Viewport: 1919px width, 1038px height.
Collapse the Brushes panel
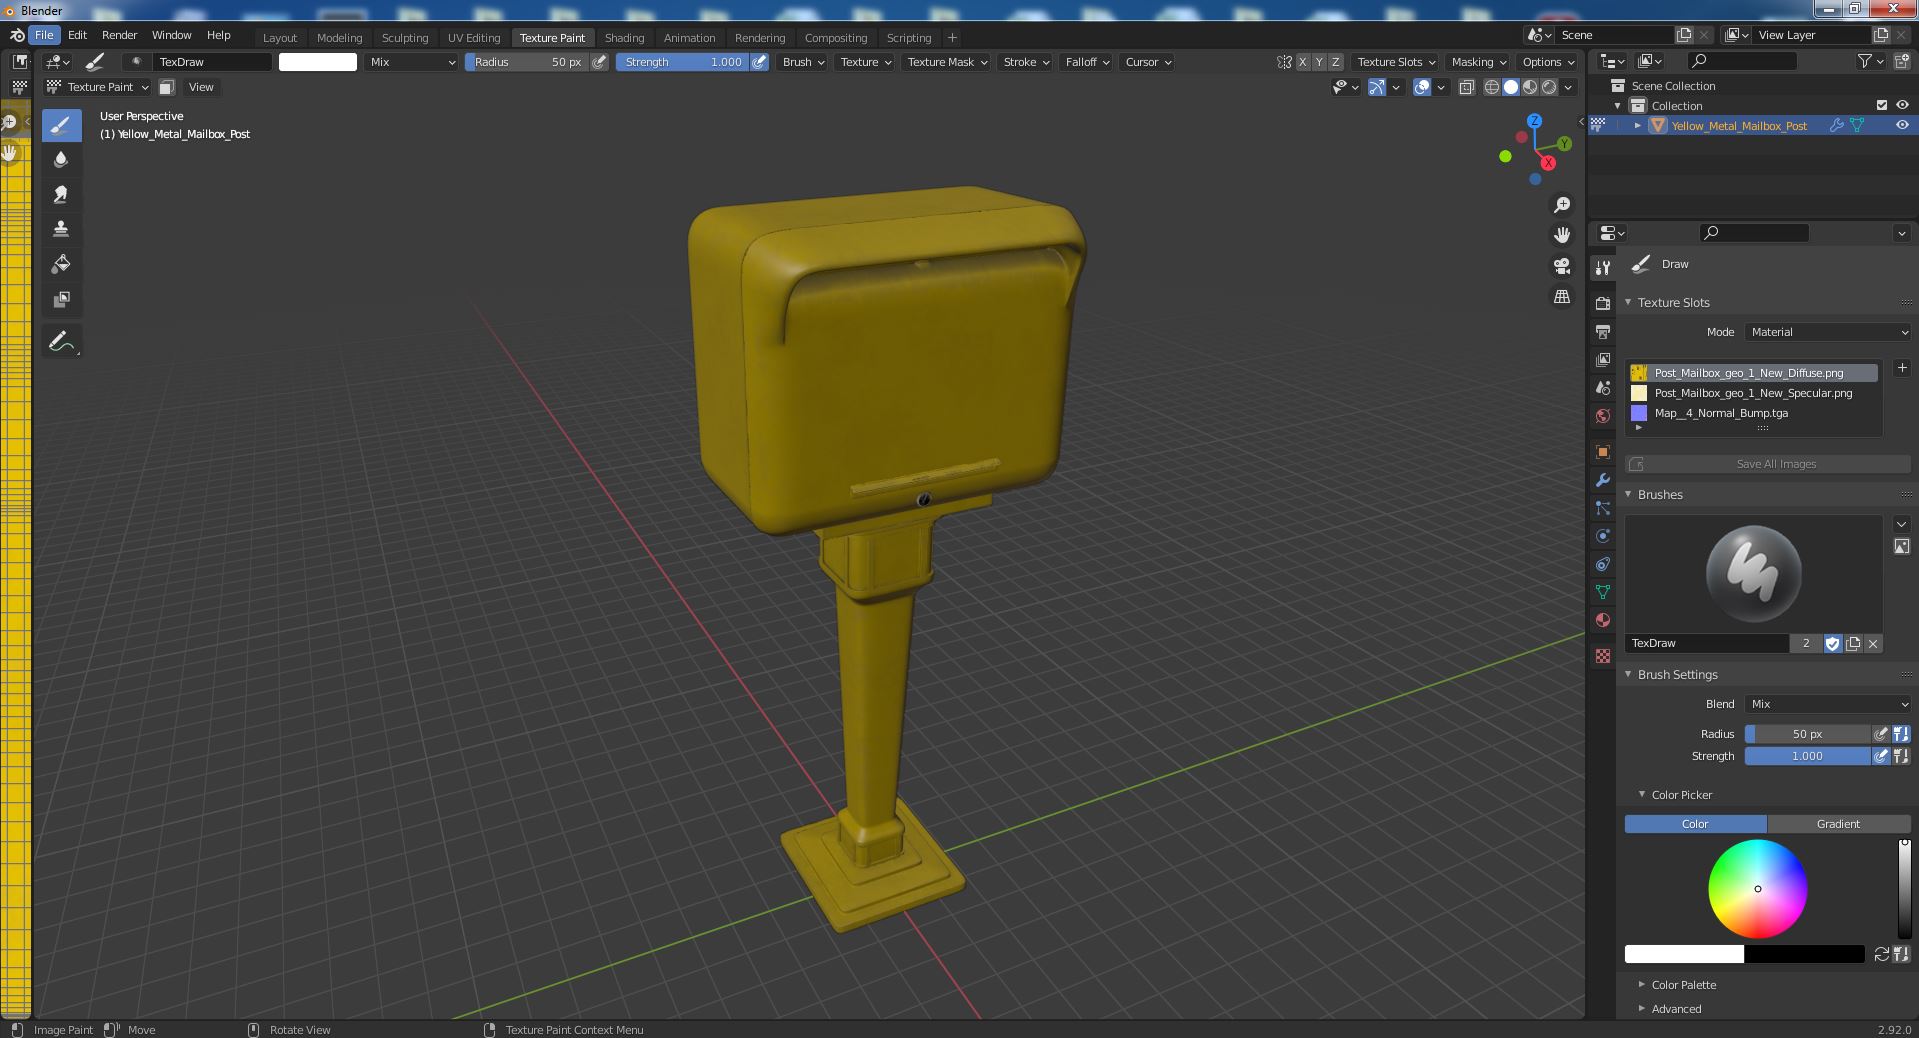1660,494
